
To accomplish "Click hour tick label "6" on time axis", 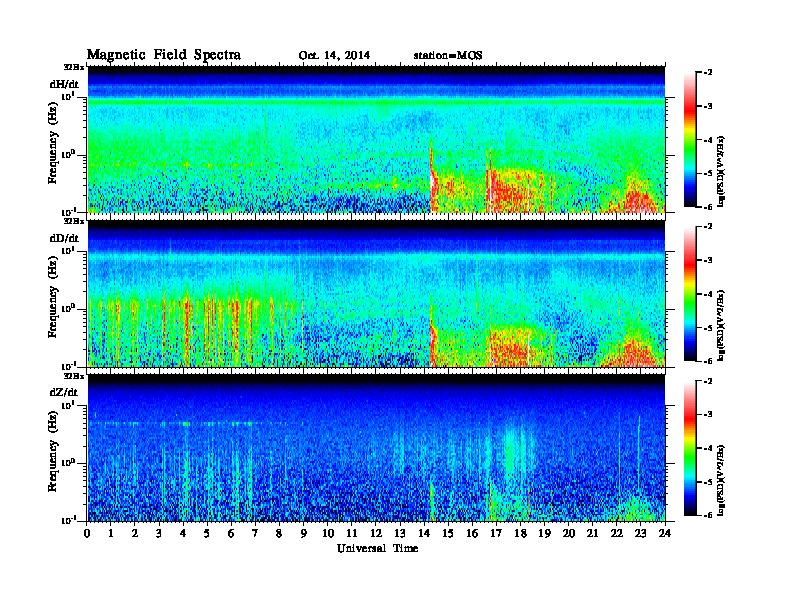I will coord(231,534).
